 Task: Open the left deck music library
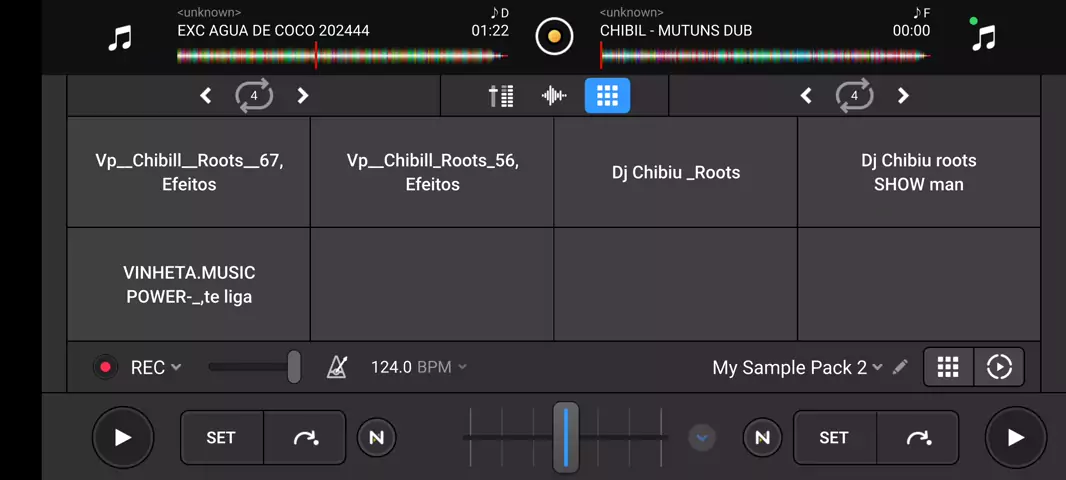pos(120,38)
